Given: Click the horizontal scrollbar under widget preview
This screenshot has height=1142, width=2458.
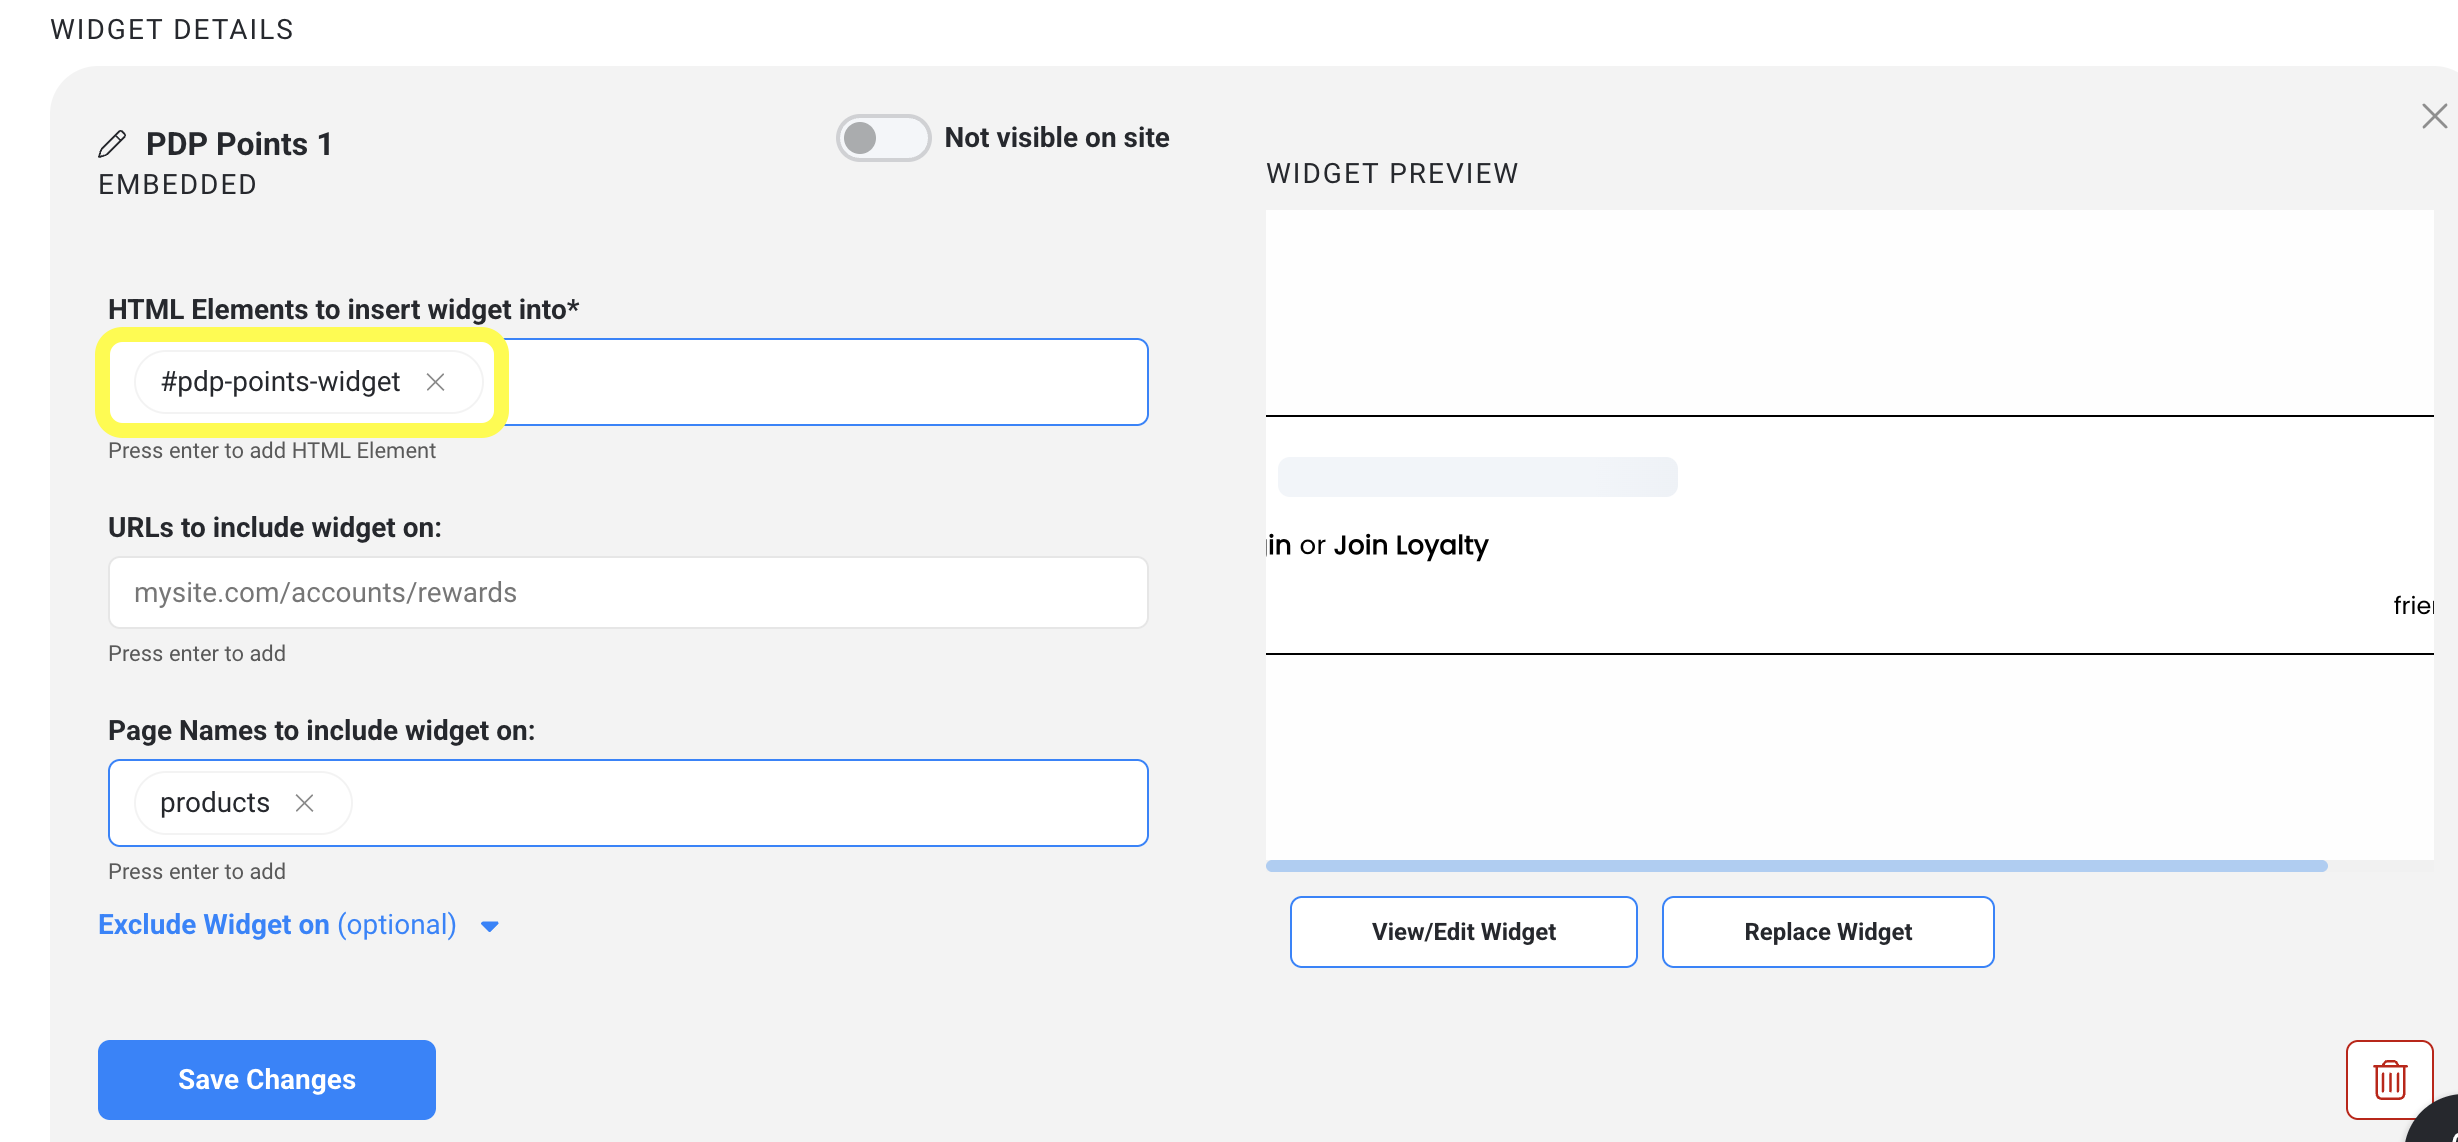Looking at the screenshot, I should (x=1796, y=866).
